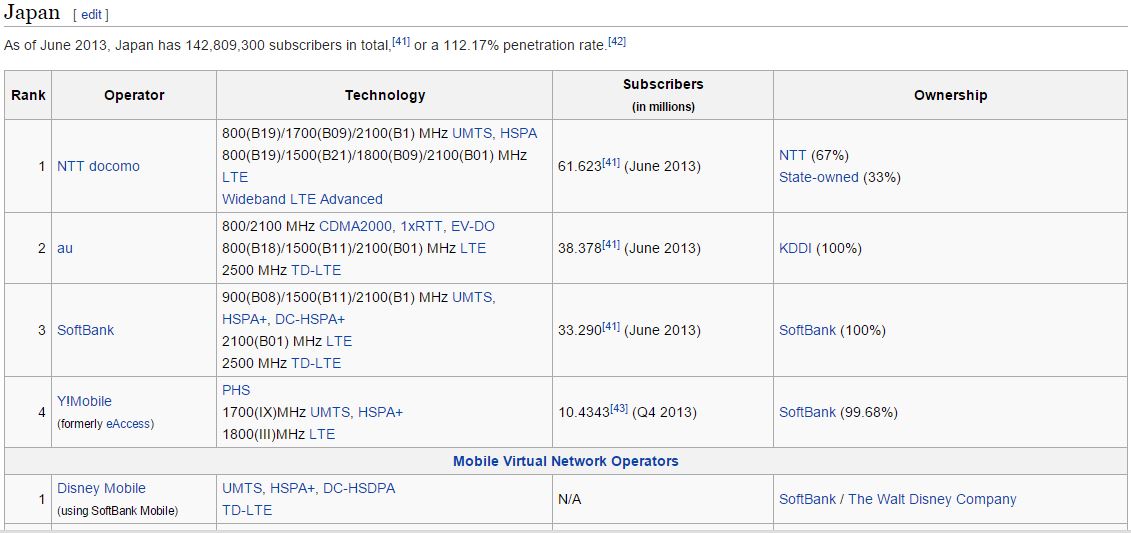1131x533 pixels.
Task: Click '(using SoftBank Mobile)' text
Action: (x=118, y=511)
